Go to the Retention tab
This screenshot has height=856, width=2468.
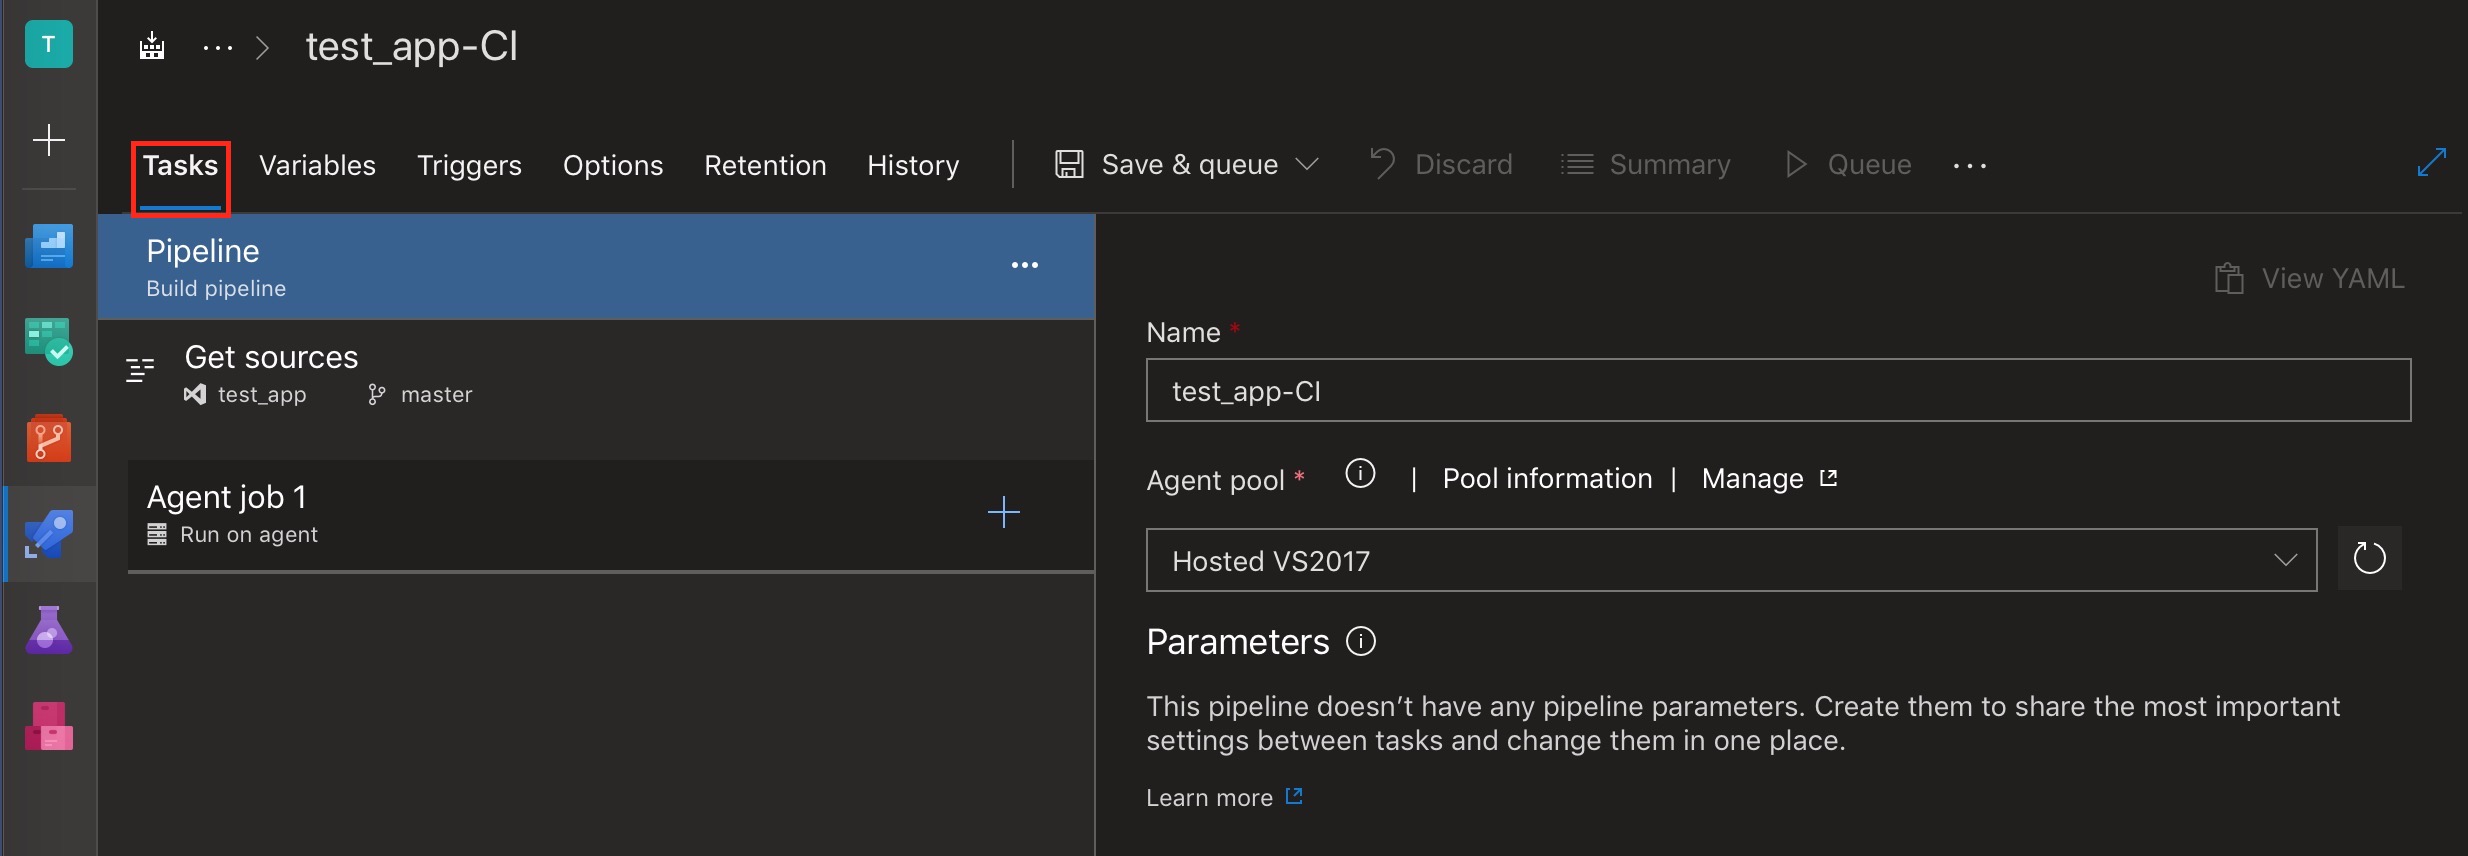(765, 166)
